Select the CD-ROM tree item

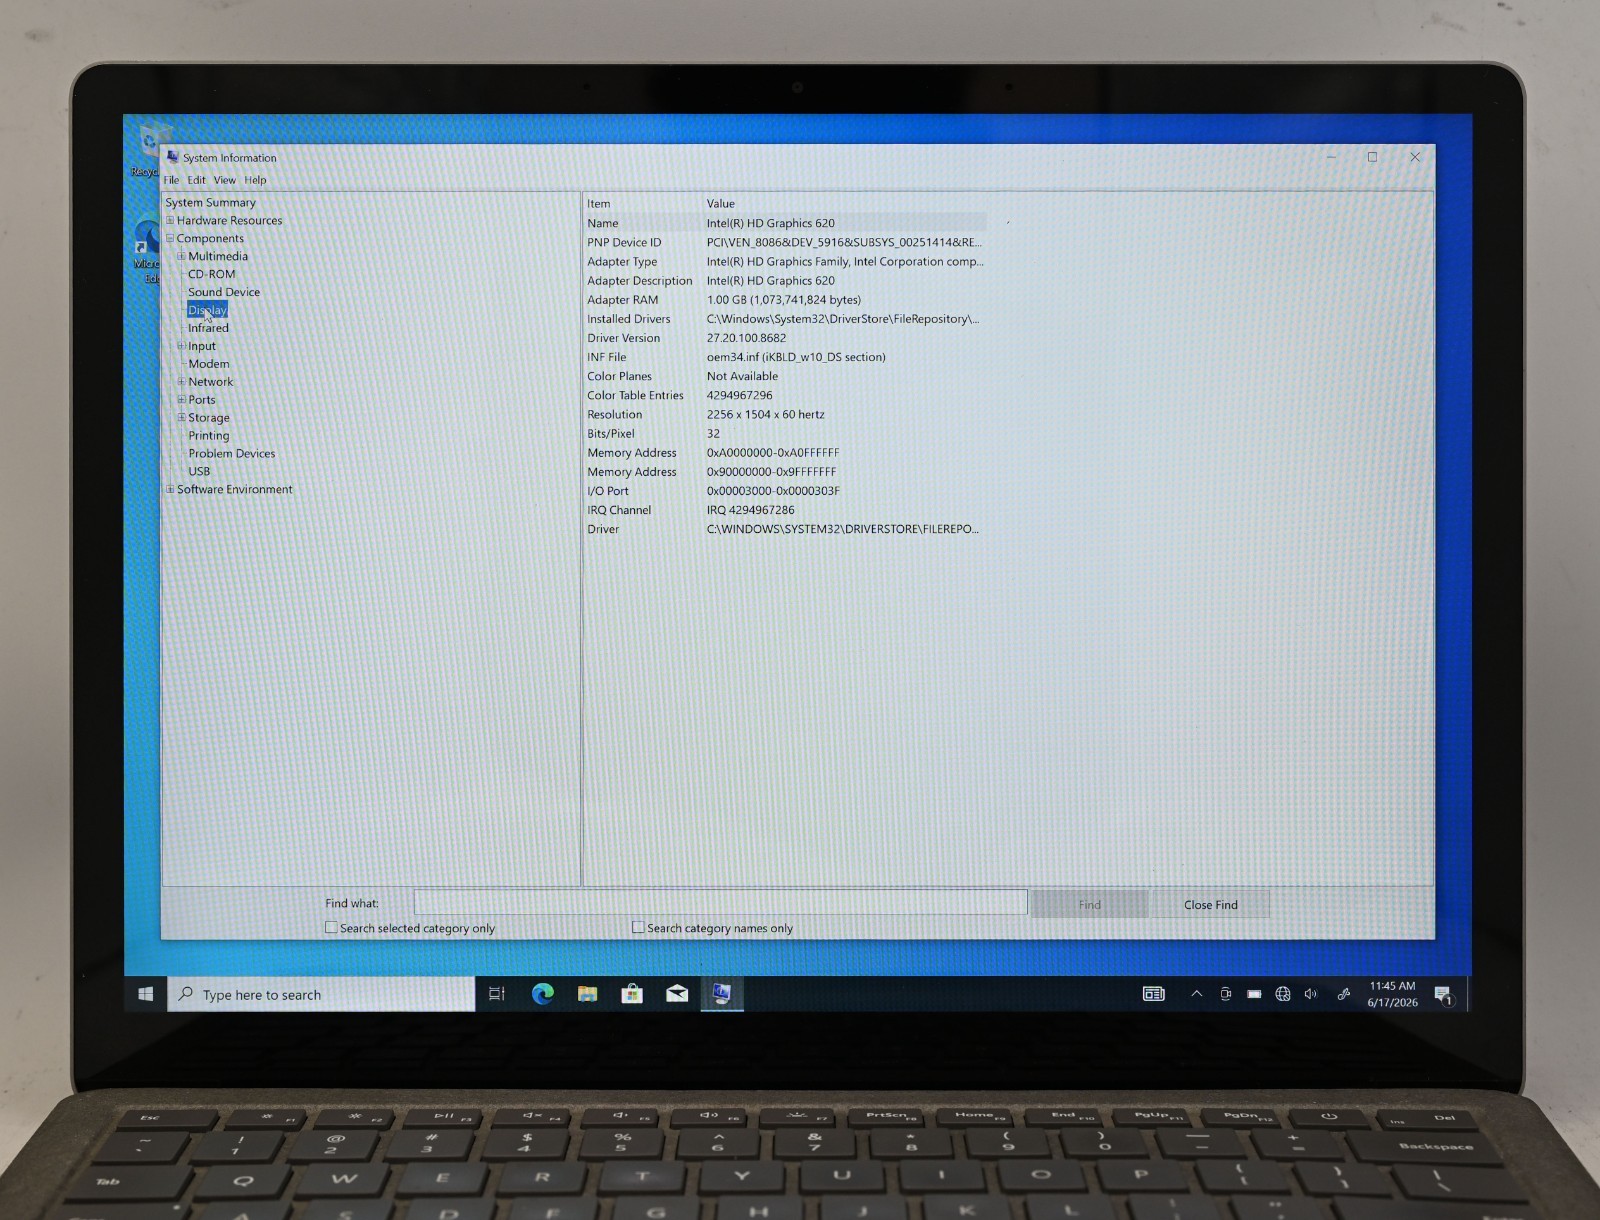click(x=212, y=274)
